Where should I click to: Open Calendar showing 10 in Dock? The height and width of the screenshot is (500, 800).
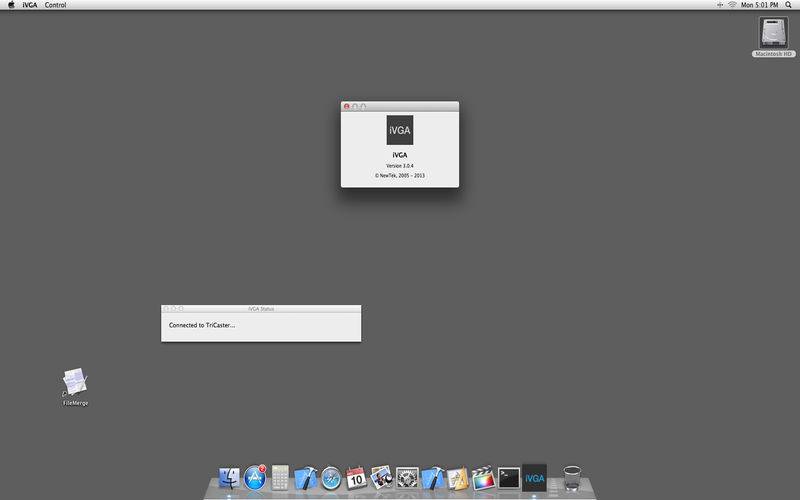[356, 479]
